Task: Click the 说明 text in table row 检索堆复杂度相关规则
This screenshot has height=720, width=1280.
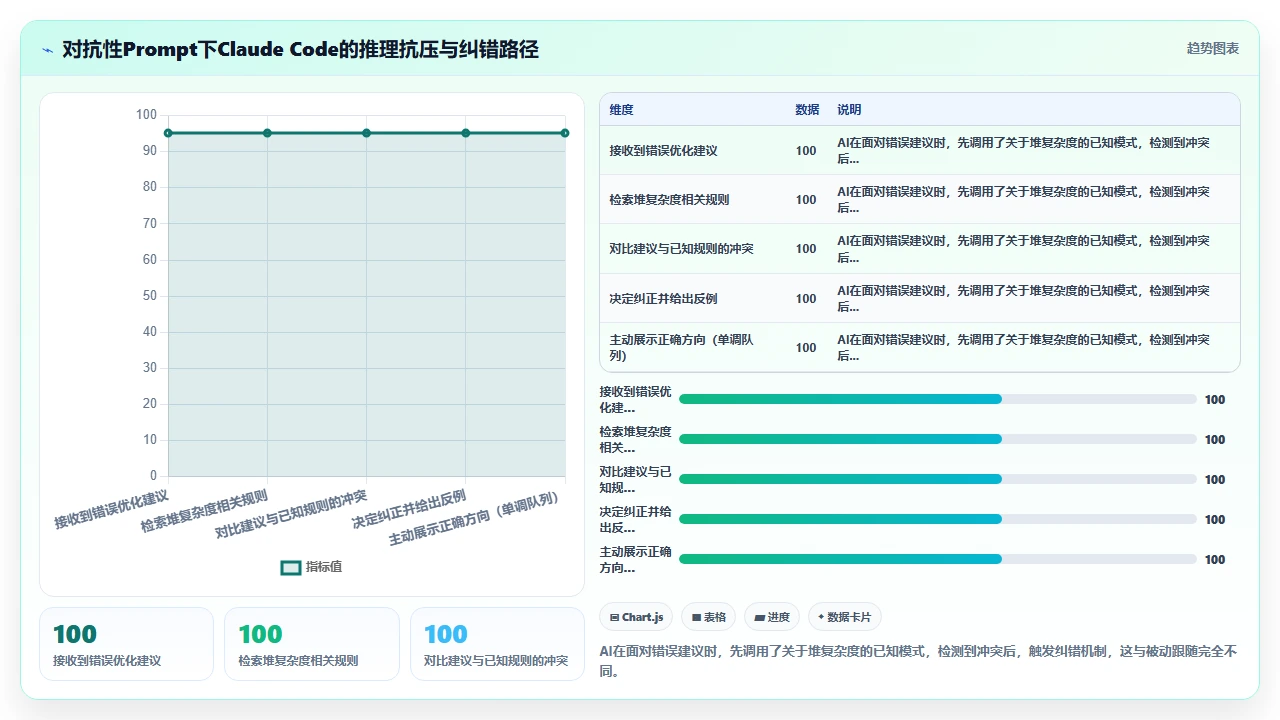Action: click(1023, 200)
